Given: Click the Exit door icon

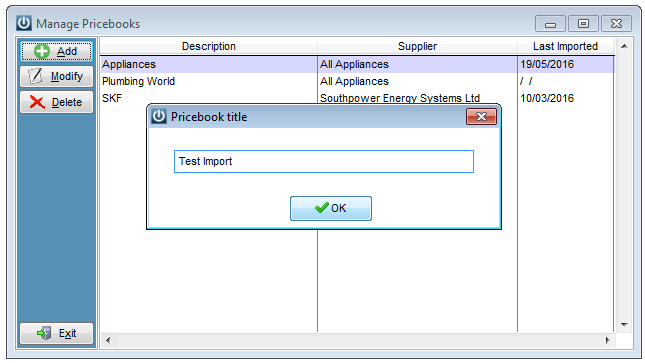Looking at the screenshot, I should pos(44,333).
